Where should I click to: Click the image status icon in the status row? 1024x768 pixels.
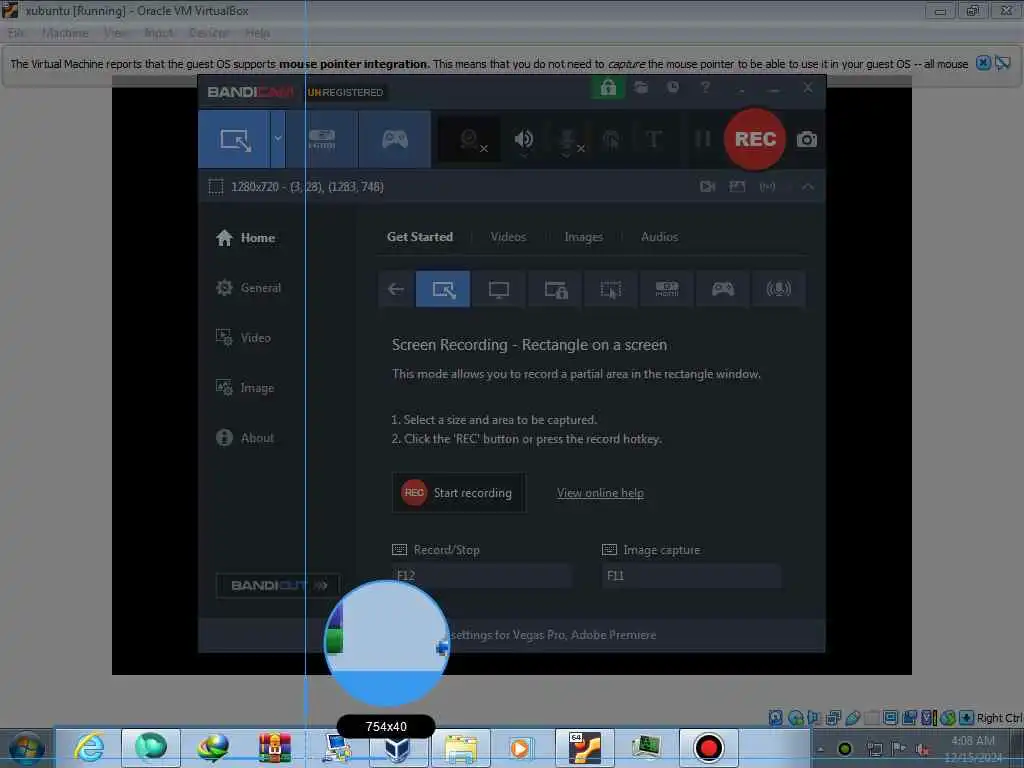pyautogui.click(x=737, y=187)
